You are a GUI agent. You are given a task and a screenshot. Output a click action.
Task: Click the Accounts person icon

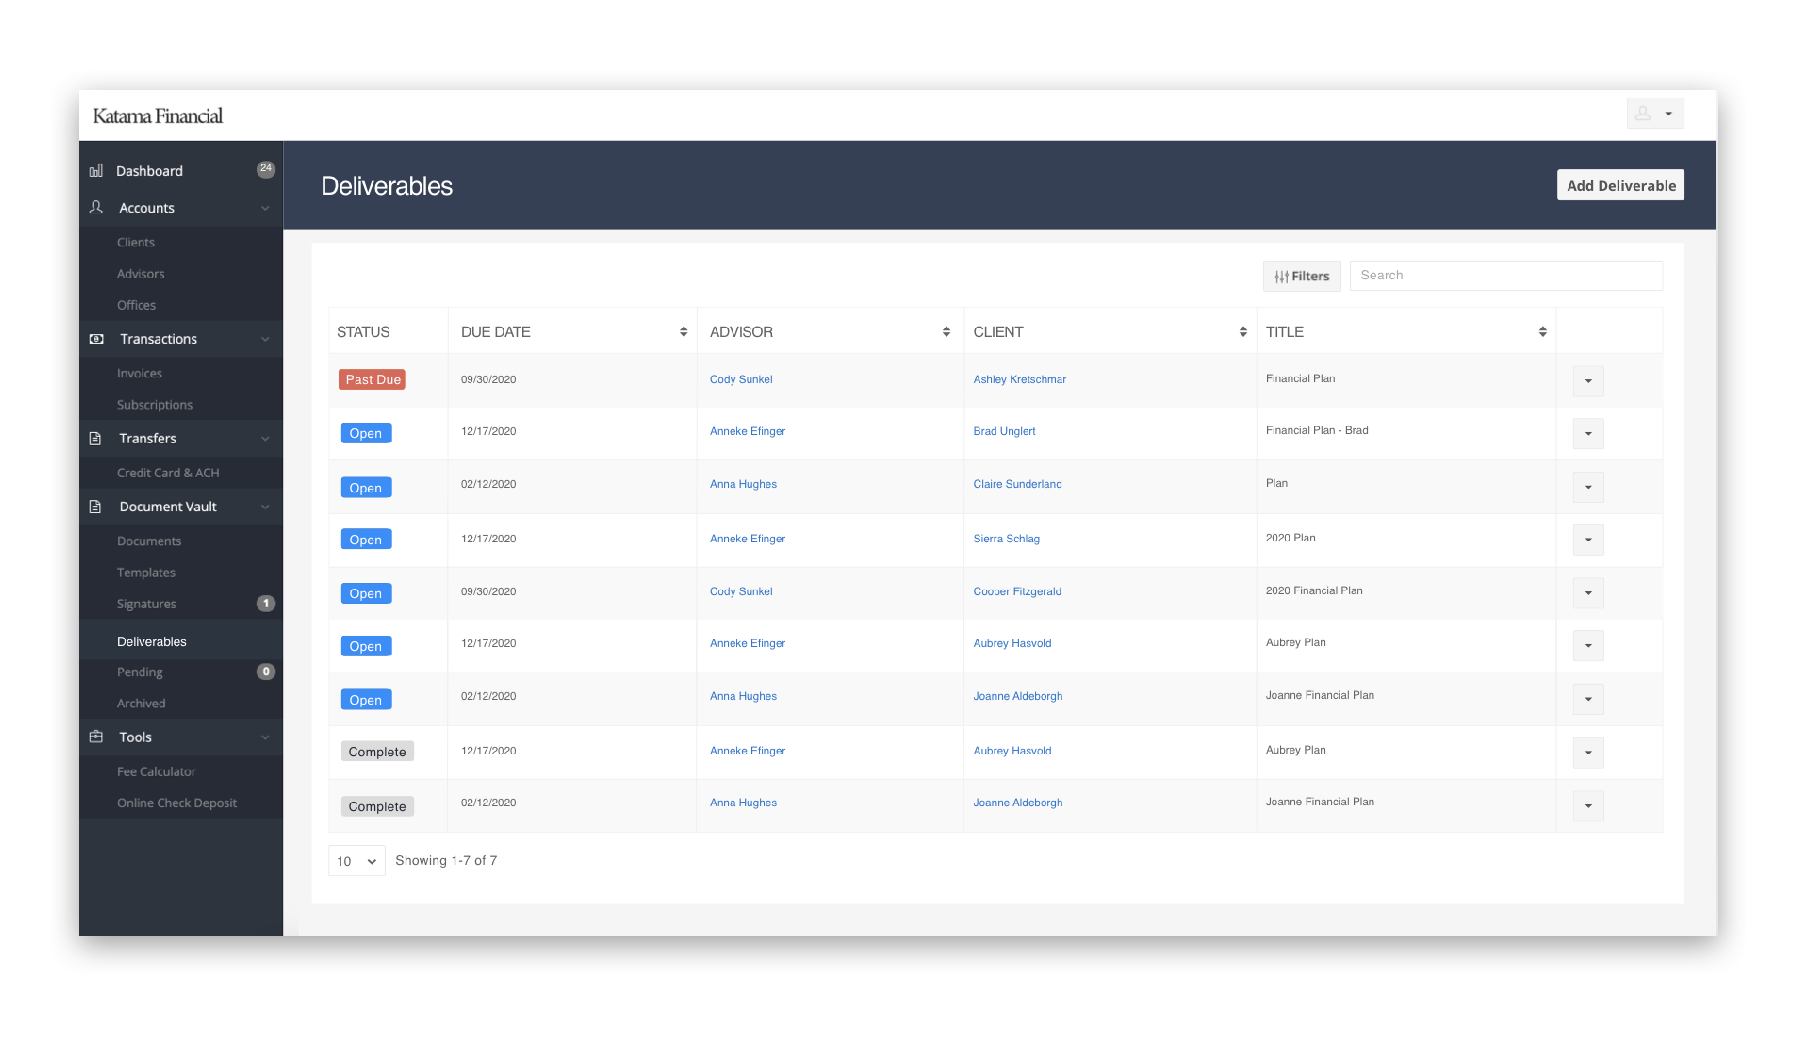click(x=96, y=207)
